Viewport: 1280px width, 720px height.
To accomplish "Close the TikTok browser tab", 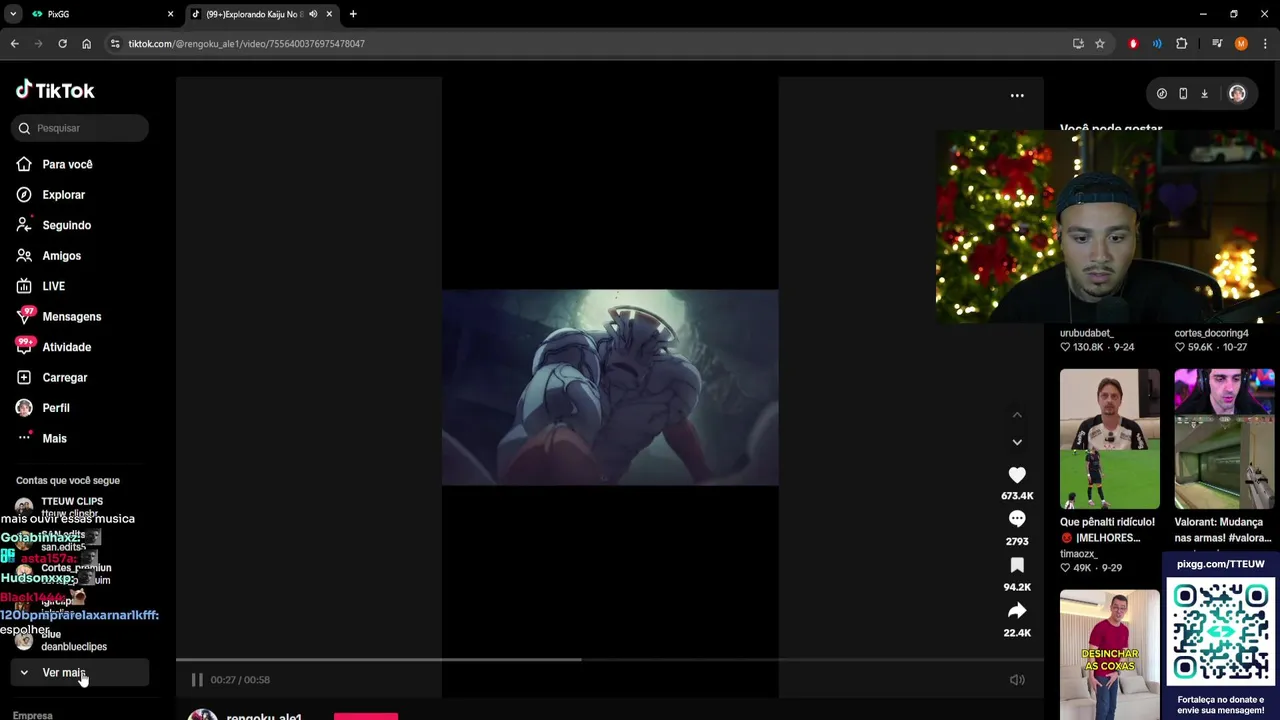I will pyautogui.click(x=329, y=14).
